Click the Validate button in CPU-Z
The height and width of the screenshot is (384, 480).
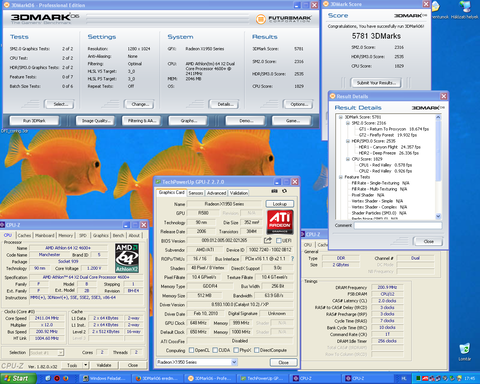[104, 365]
